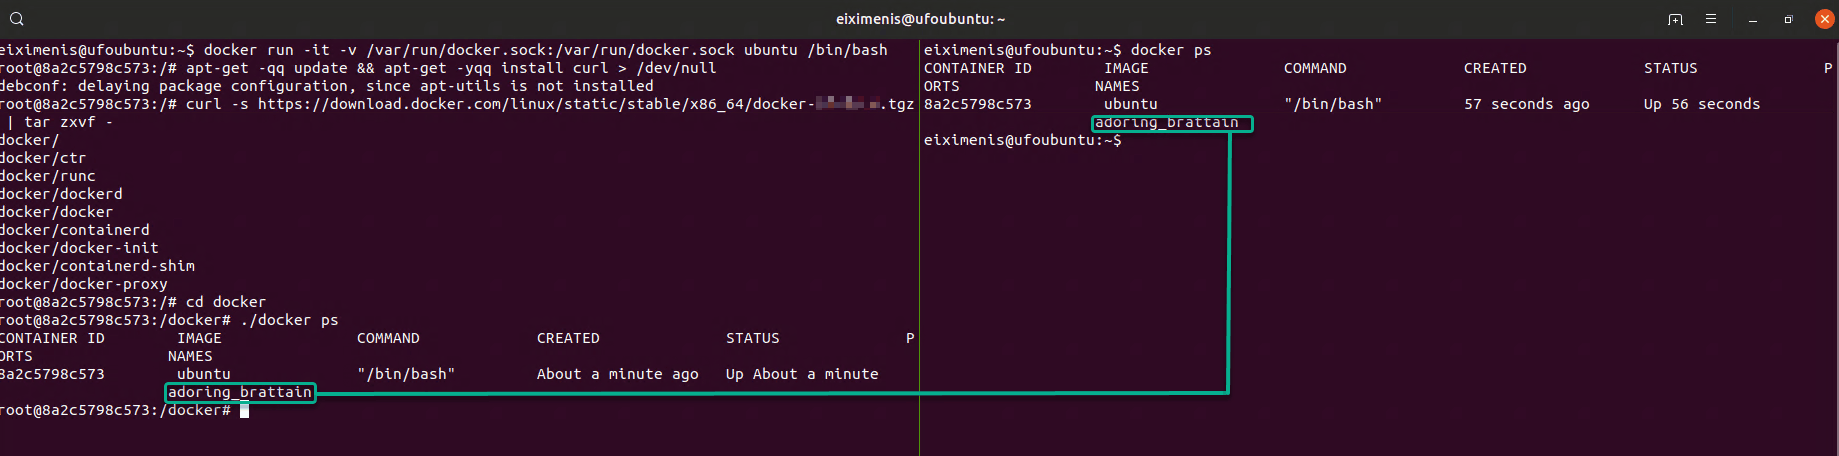Click the cursor block in the left pane

pyautogui.click(x=244, y=411)
